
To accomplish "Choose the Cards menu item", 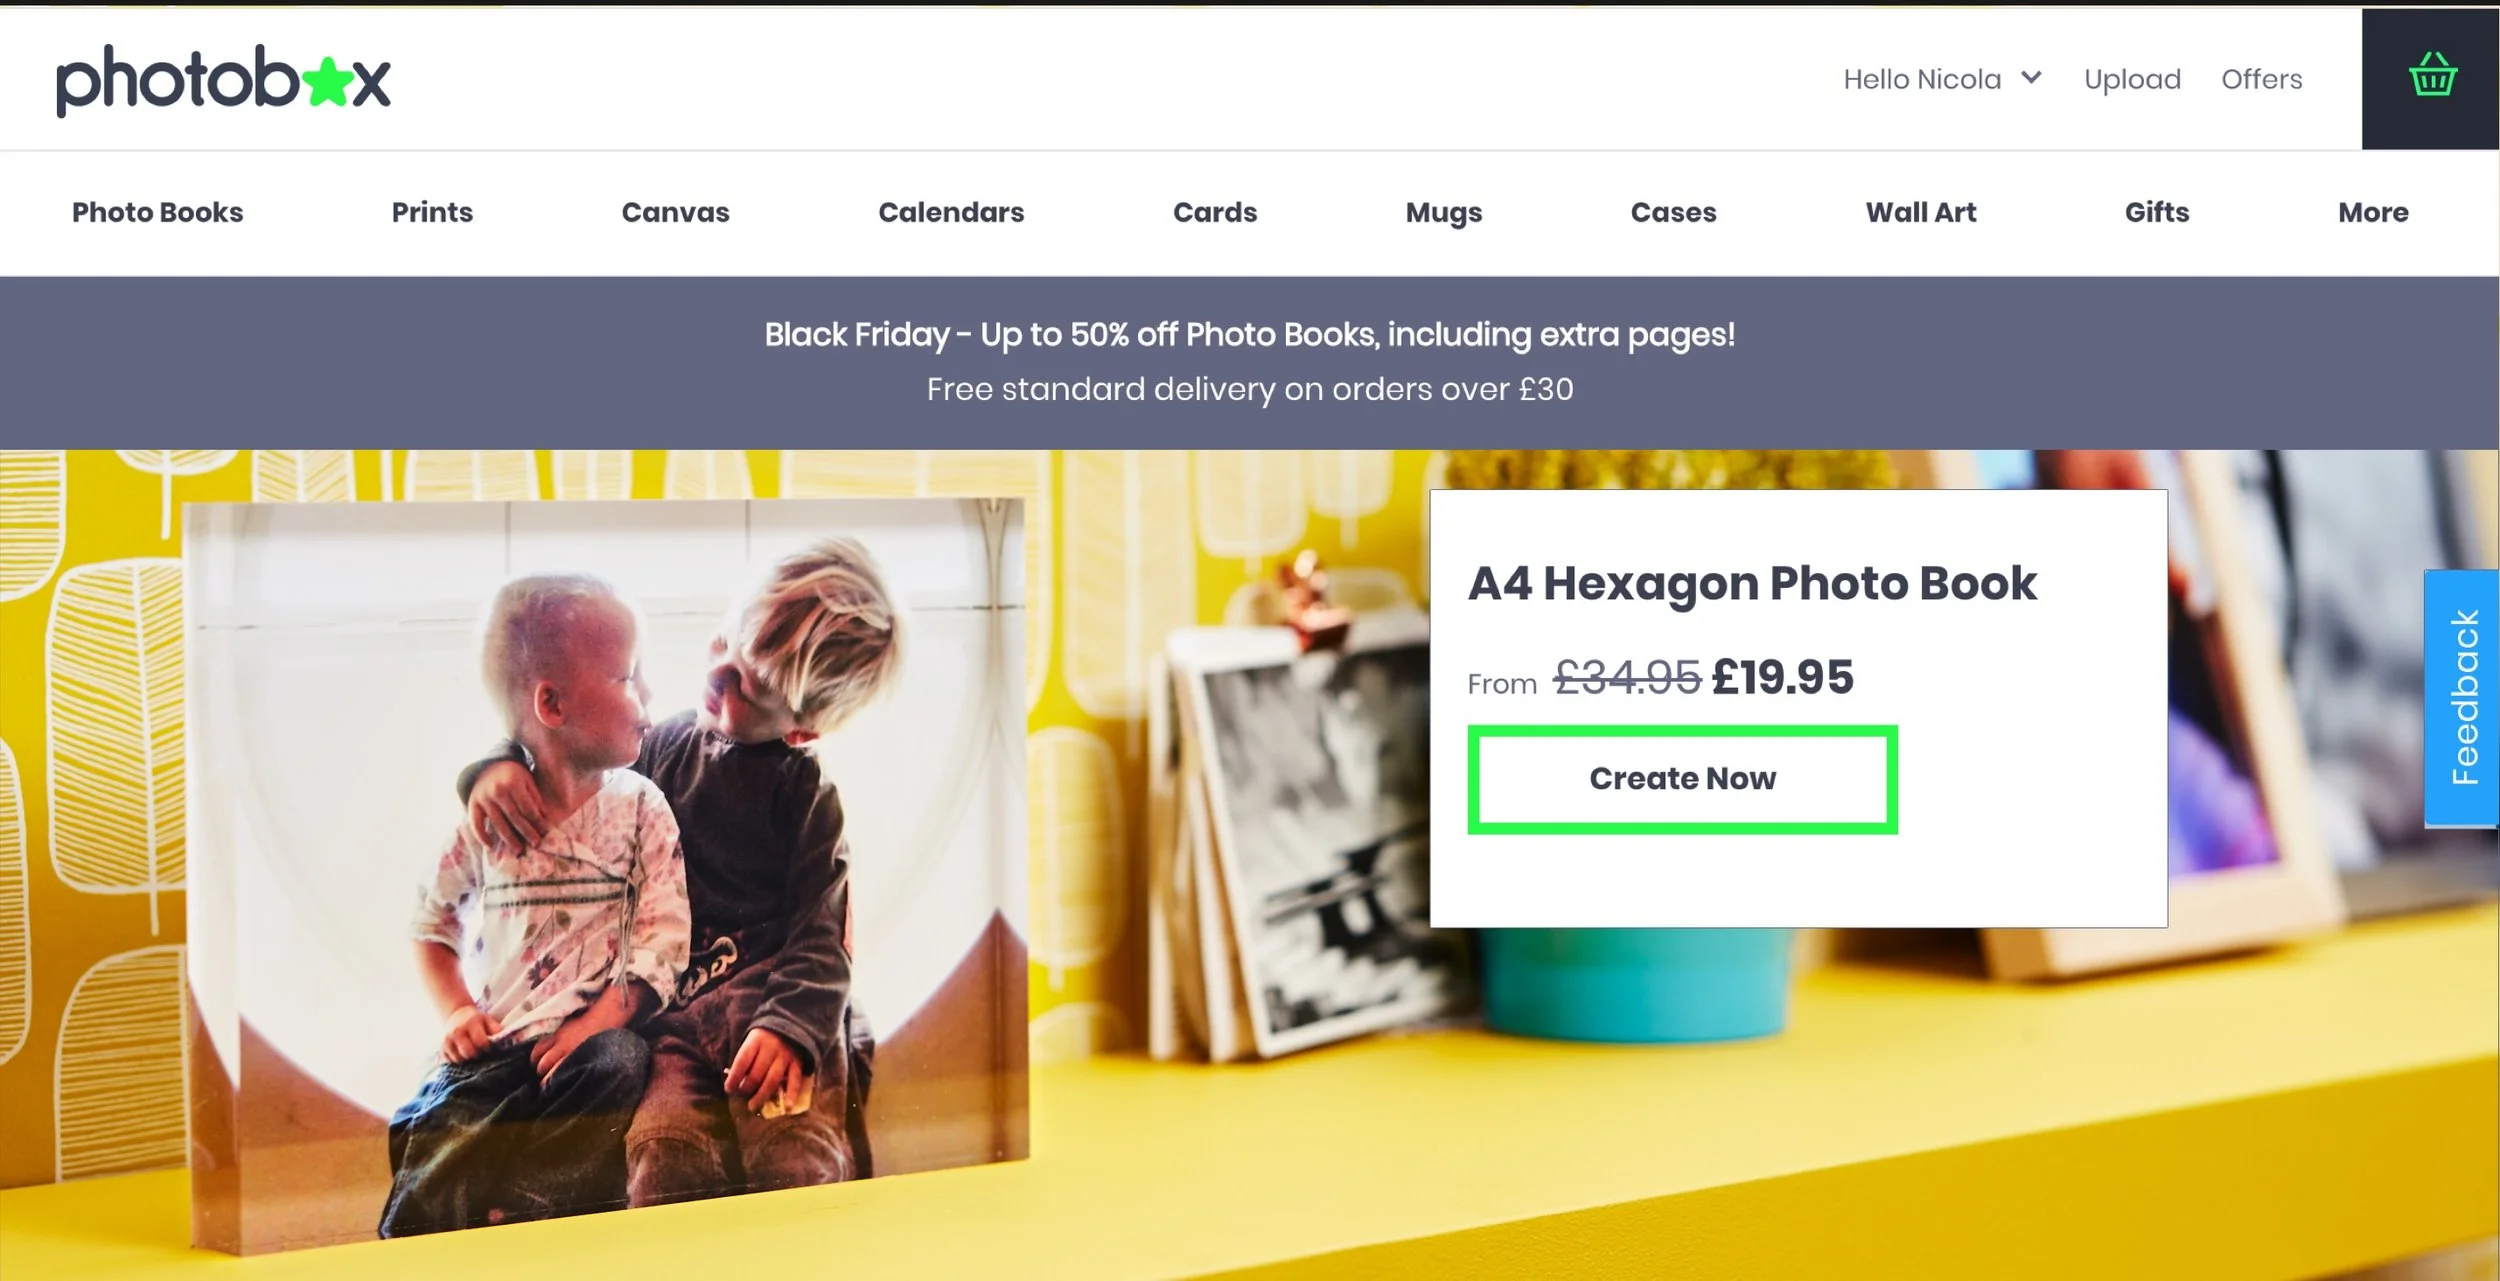I will coord(1214,212).
